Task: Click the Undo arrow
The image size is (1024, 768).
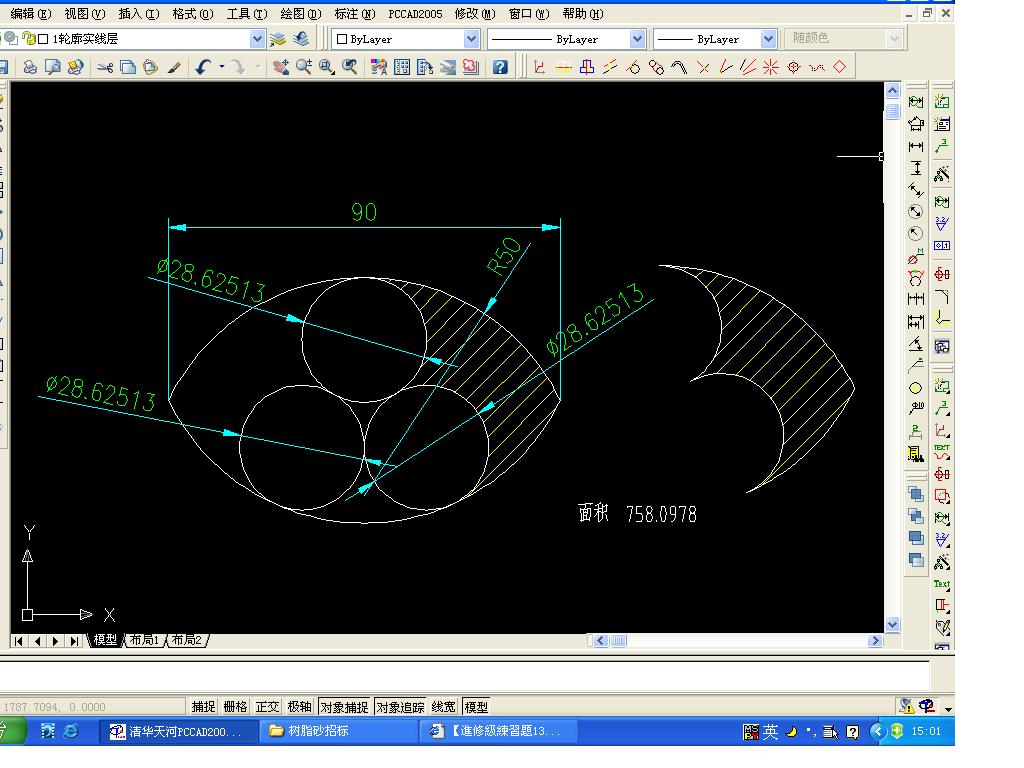Action: pyautogui.click(x=203, y=67)
